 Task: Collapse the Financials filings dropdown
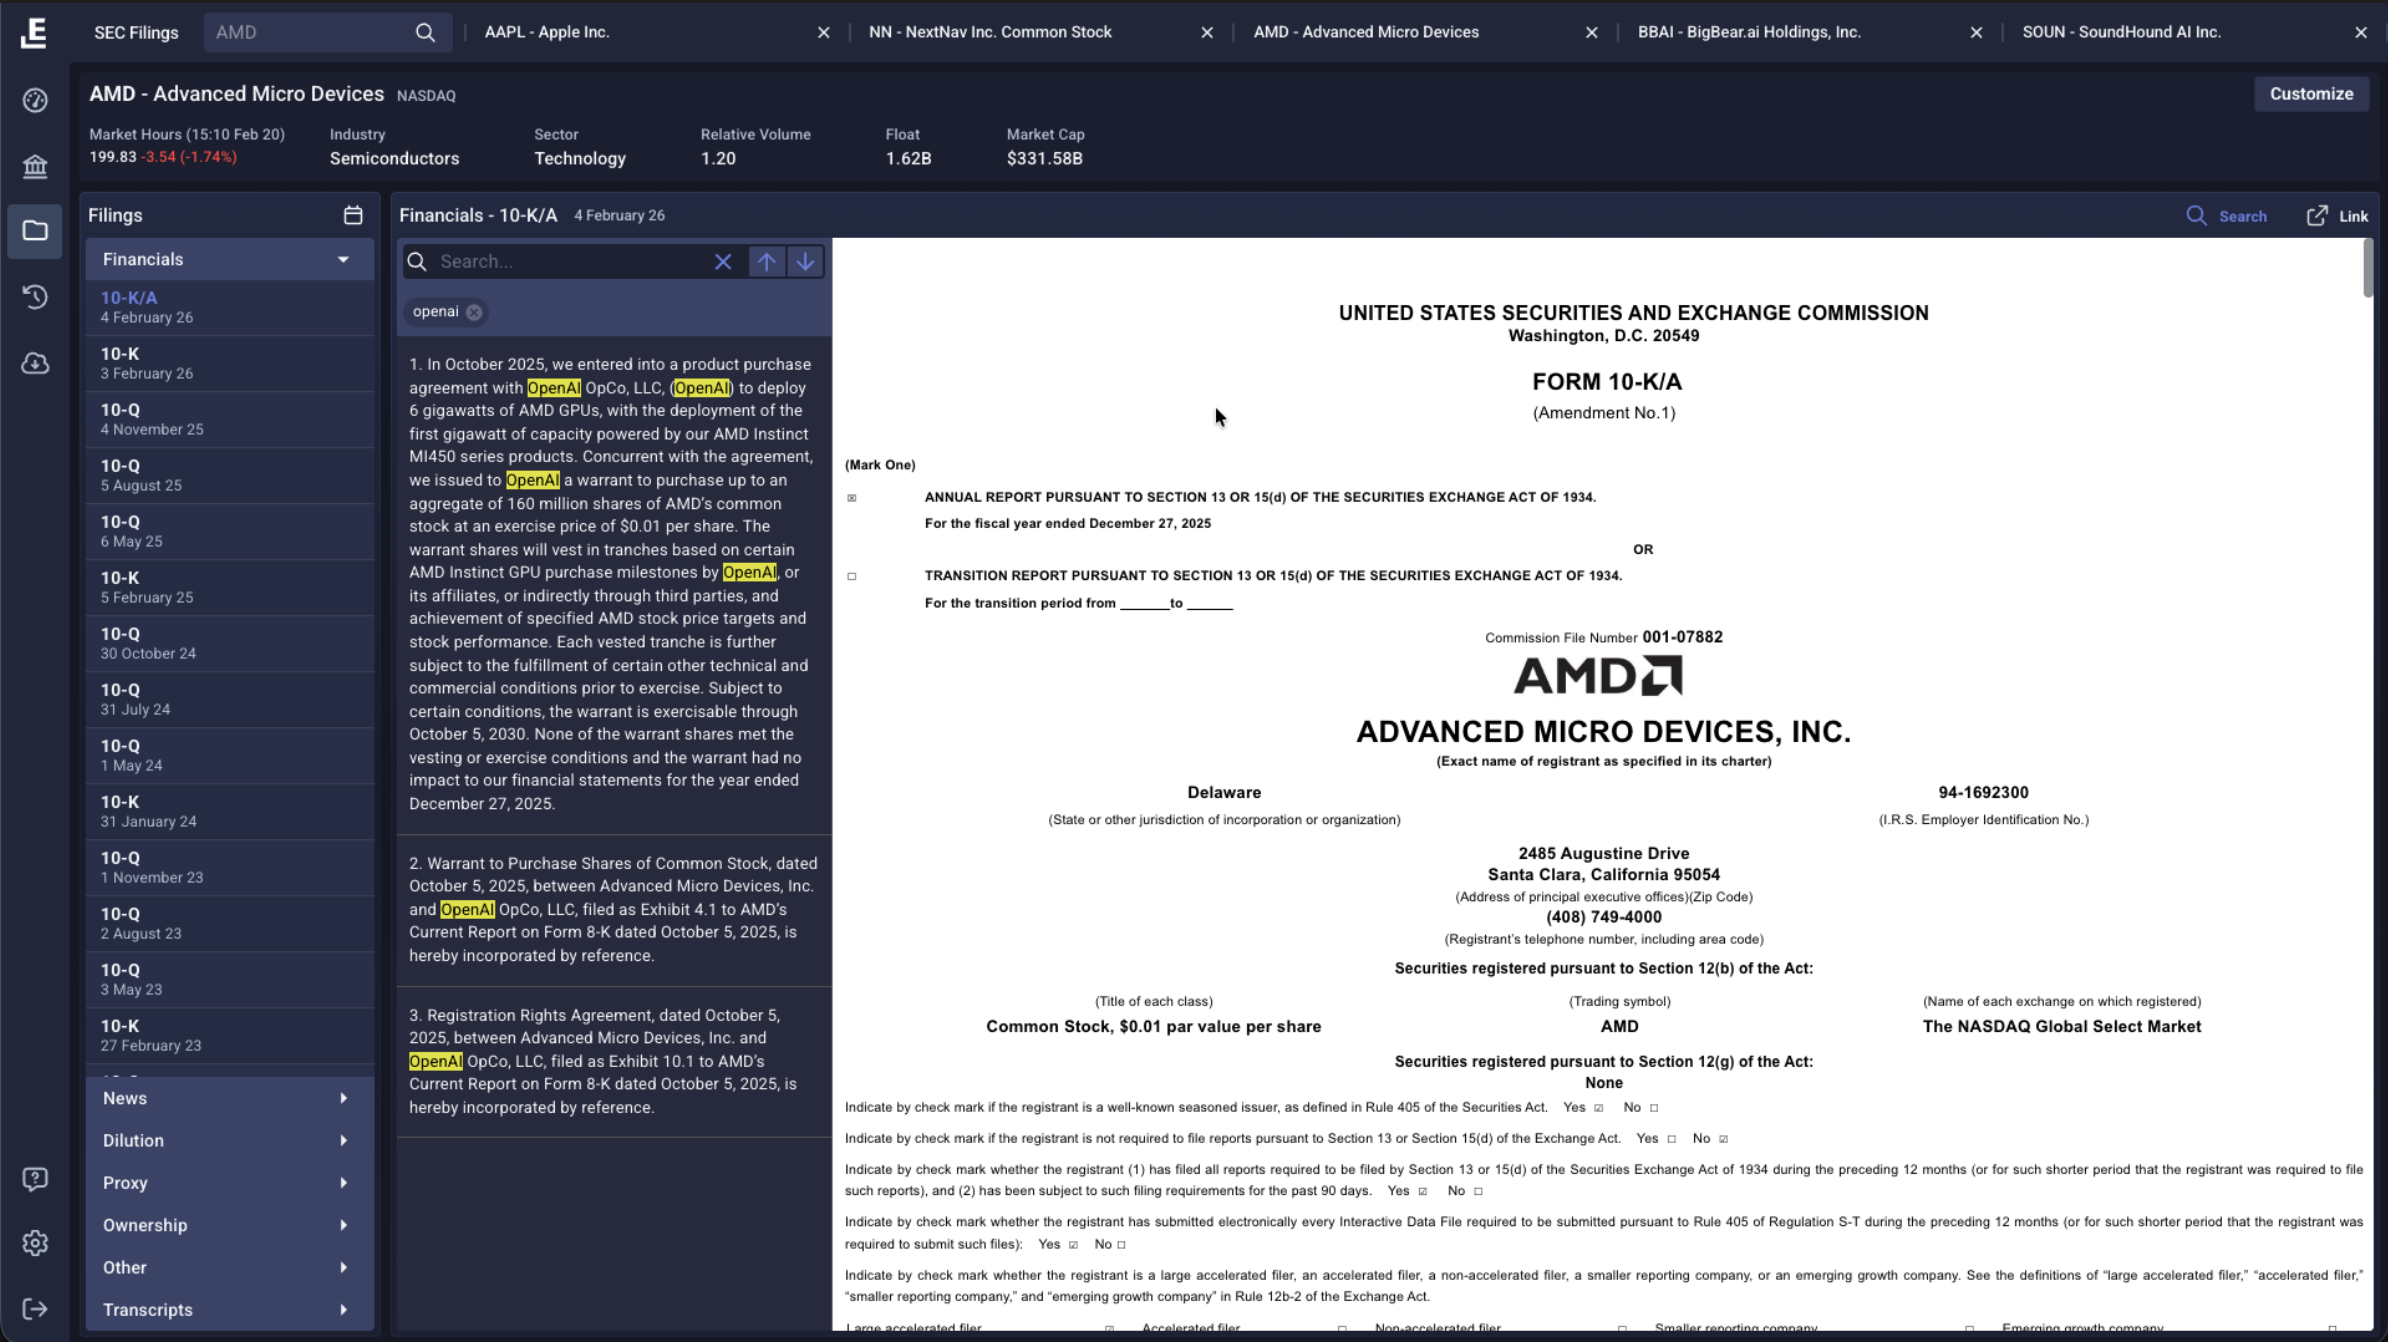[x=343, y=259]
